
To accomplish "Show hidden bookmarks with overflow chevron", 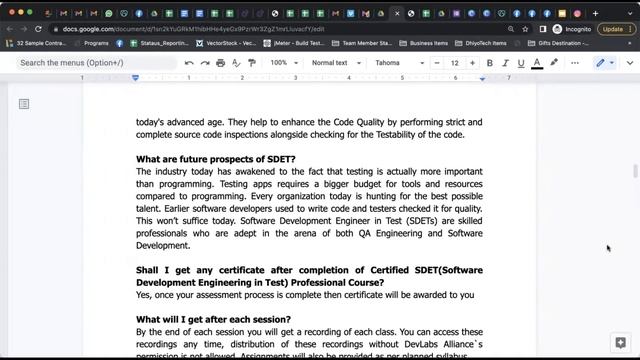I will (629, 43).
